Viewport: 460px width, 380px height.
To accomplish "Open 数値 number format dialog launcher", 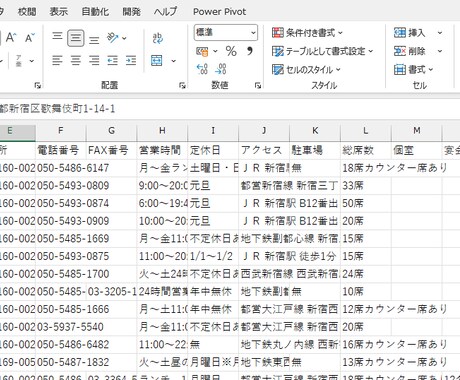I will click(x=258, y=86).
